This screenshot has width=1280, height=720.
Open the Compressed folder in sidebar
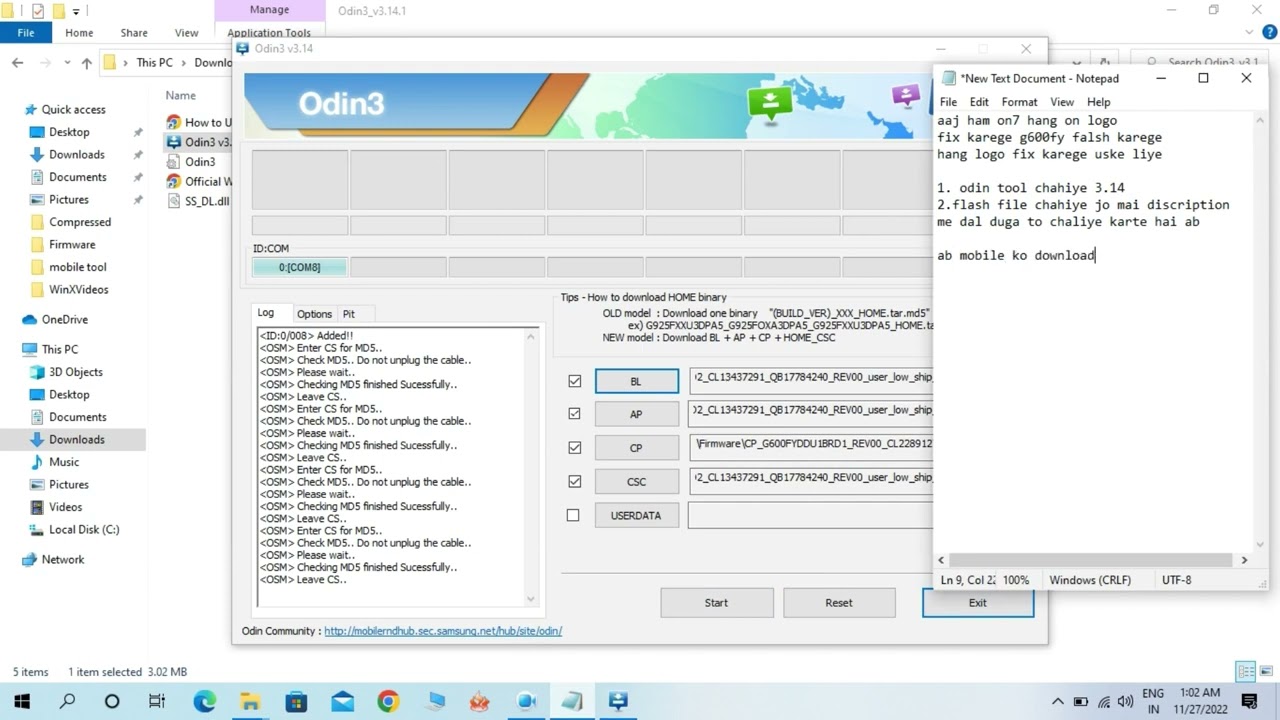(80, 222)
